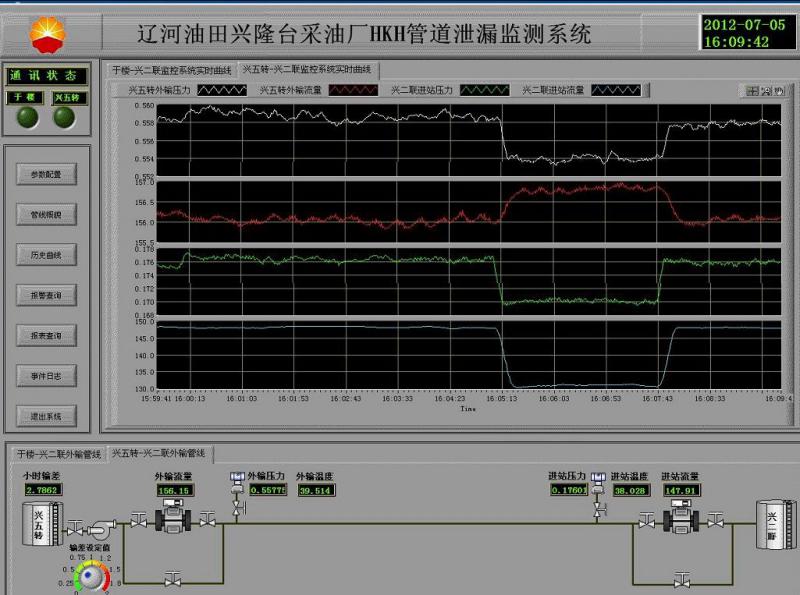Select the 兴五转-兴二联外输管线 pipeline tab
This screenshot has height=595, width=800.
point(159,453)
